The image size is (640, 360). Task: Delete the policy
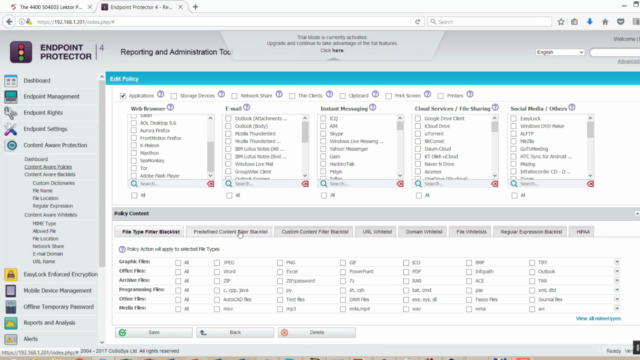pos(316,332)
